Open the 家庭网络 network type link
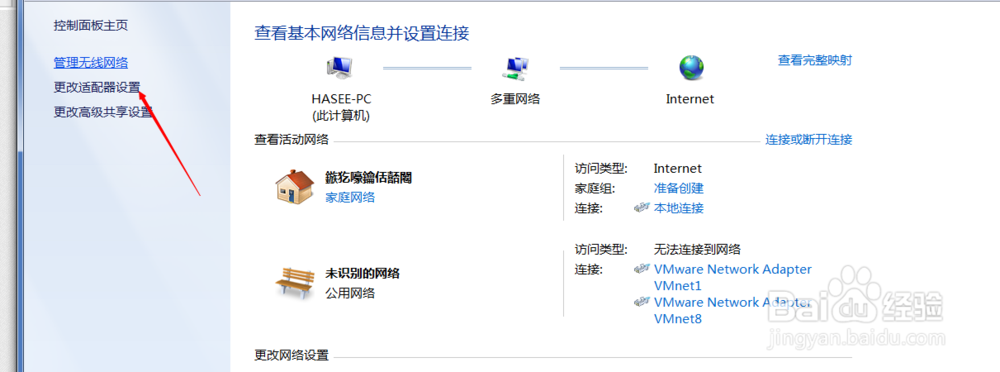1000x372 pixels. pos(350,197)
